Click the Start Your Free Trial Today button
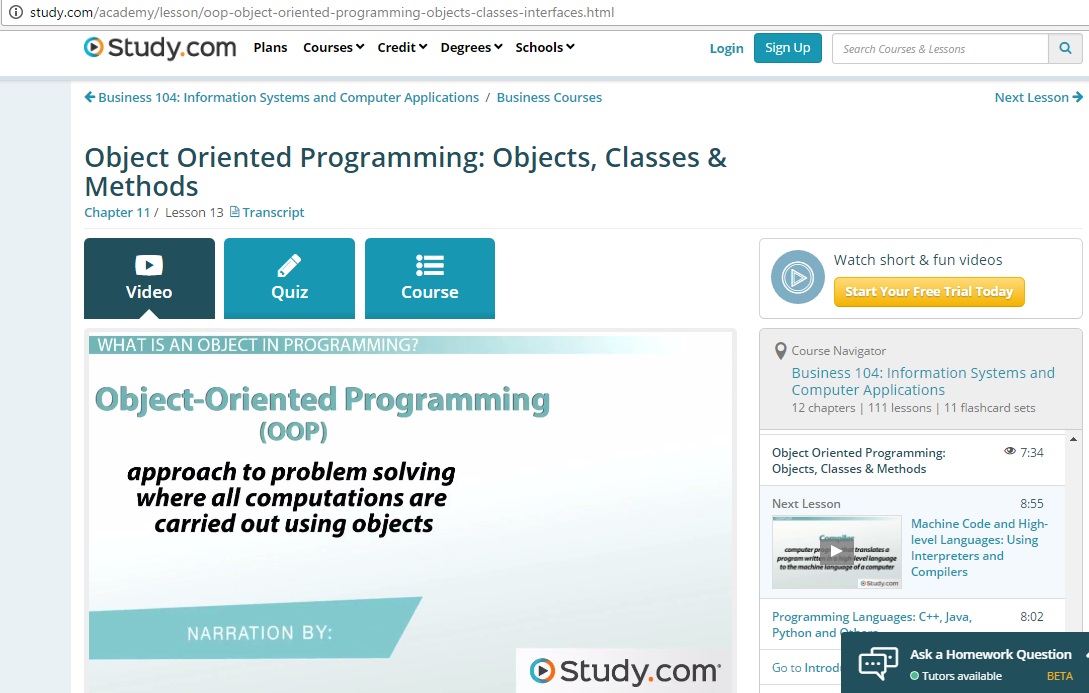The height and width of the screenshot is (693, 1089). pyautogui.click(x=929, y=292)
